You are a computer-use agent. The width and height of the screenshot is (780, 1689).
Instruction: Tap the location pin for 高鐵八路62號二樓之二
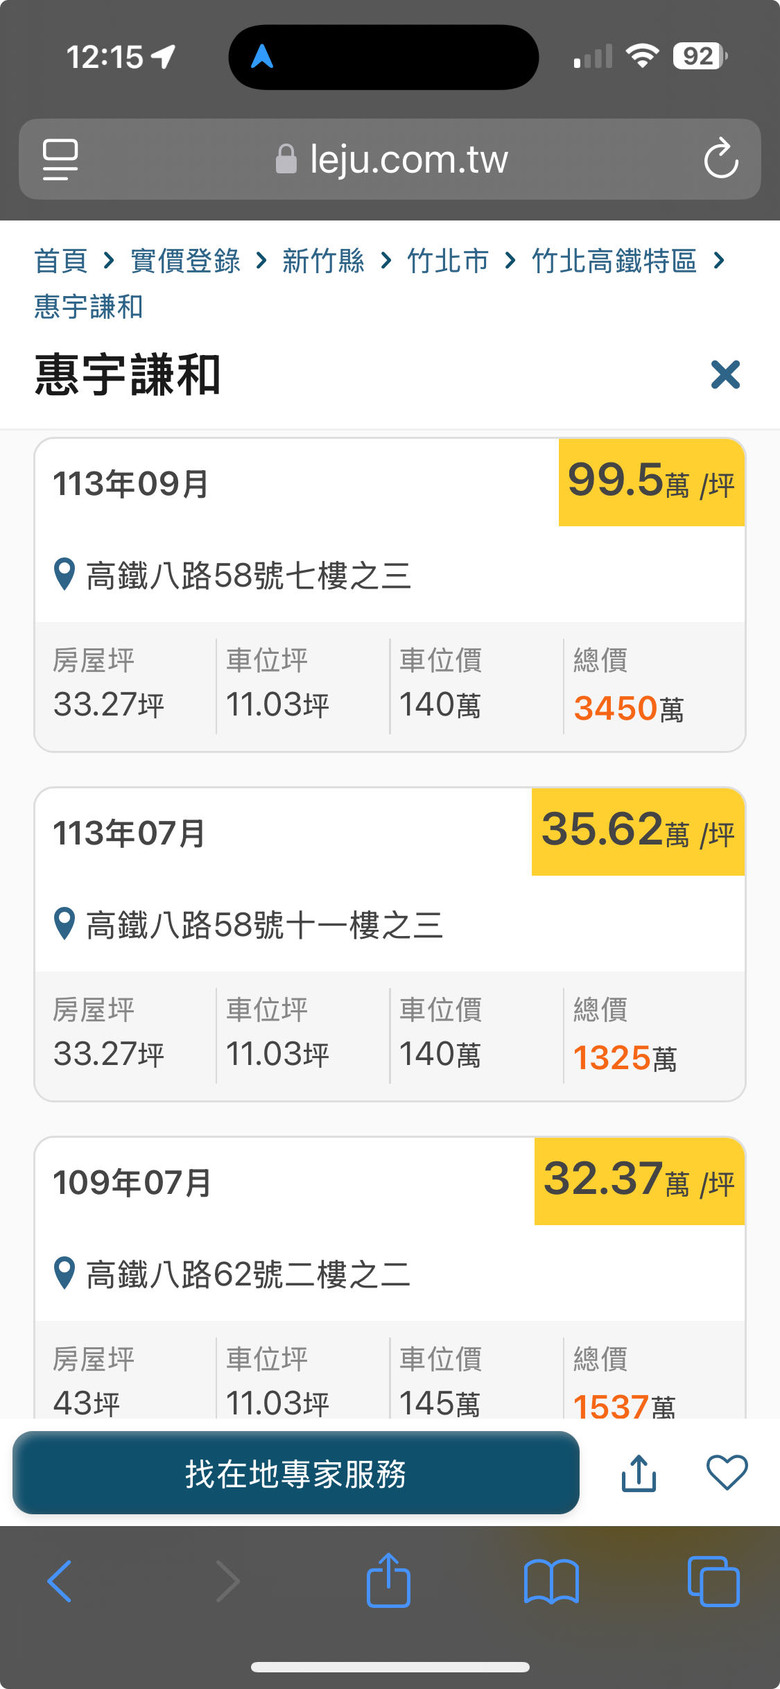[64, 1274]
